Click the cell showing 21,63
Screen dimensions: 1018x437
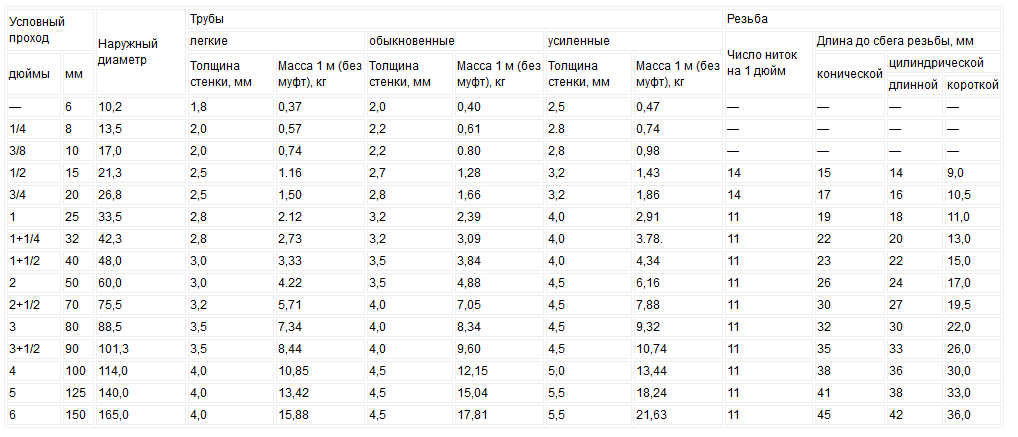678,415
